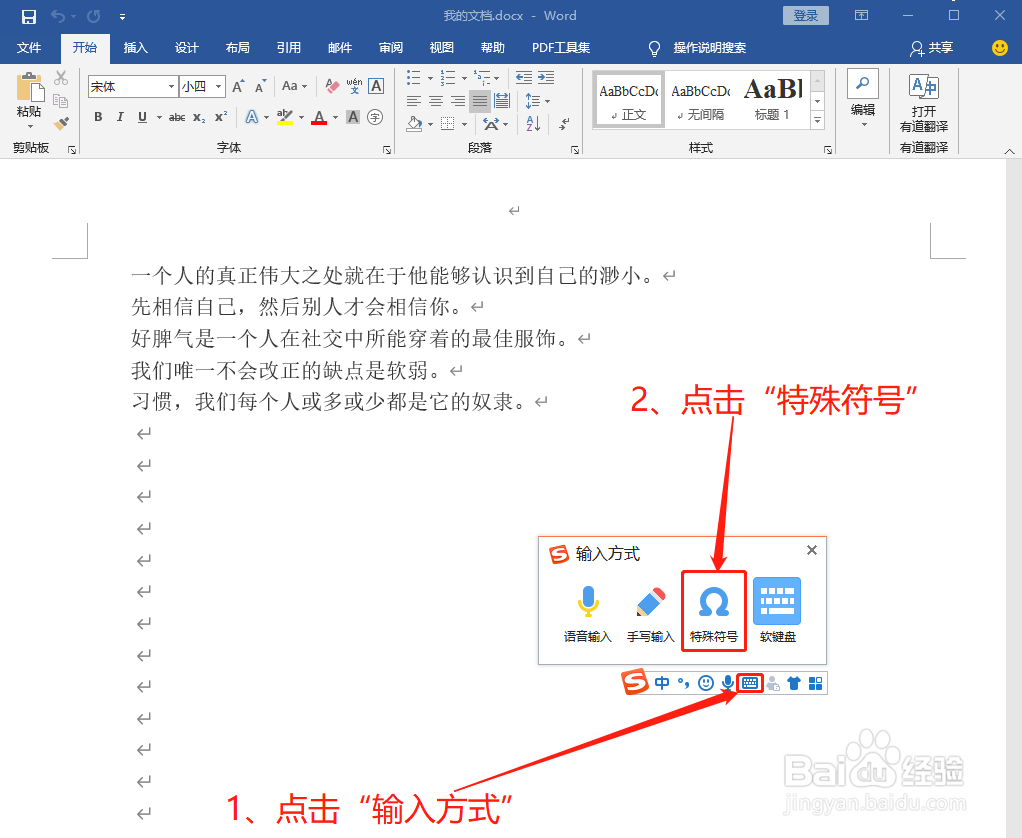Toggle italic formatting
This screenshot has height=838, width=1022.
point(120,117)
